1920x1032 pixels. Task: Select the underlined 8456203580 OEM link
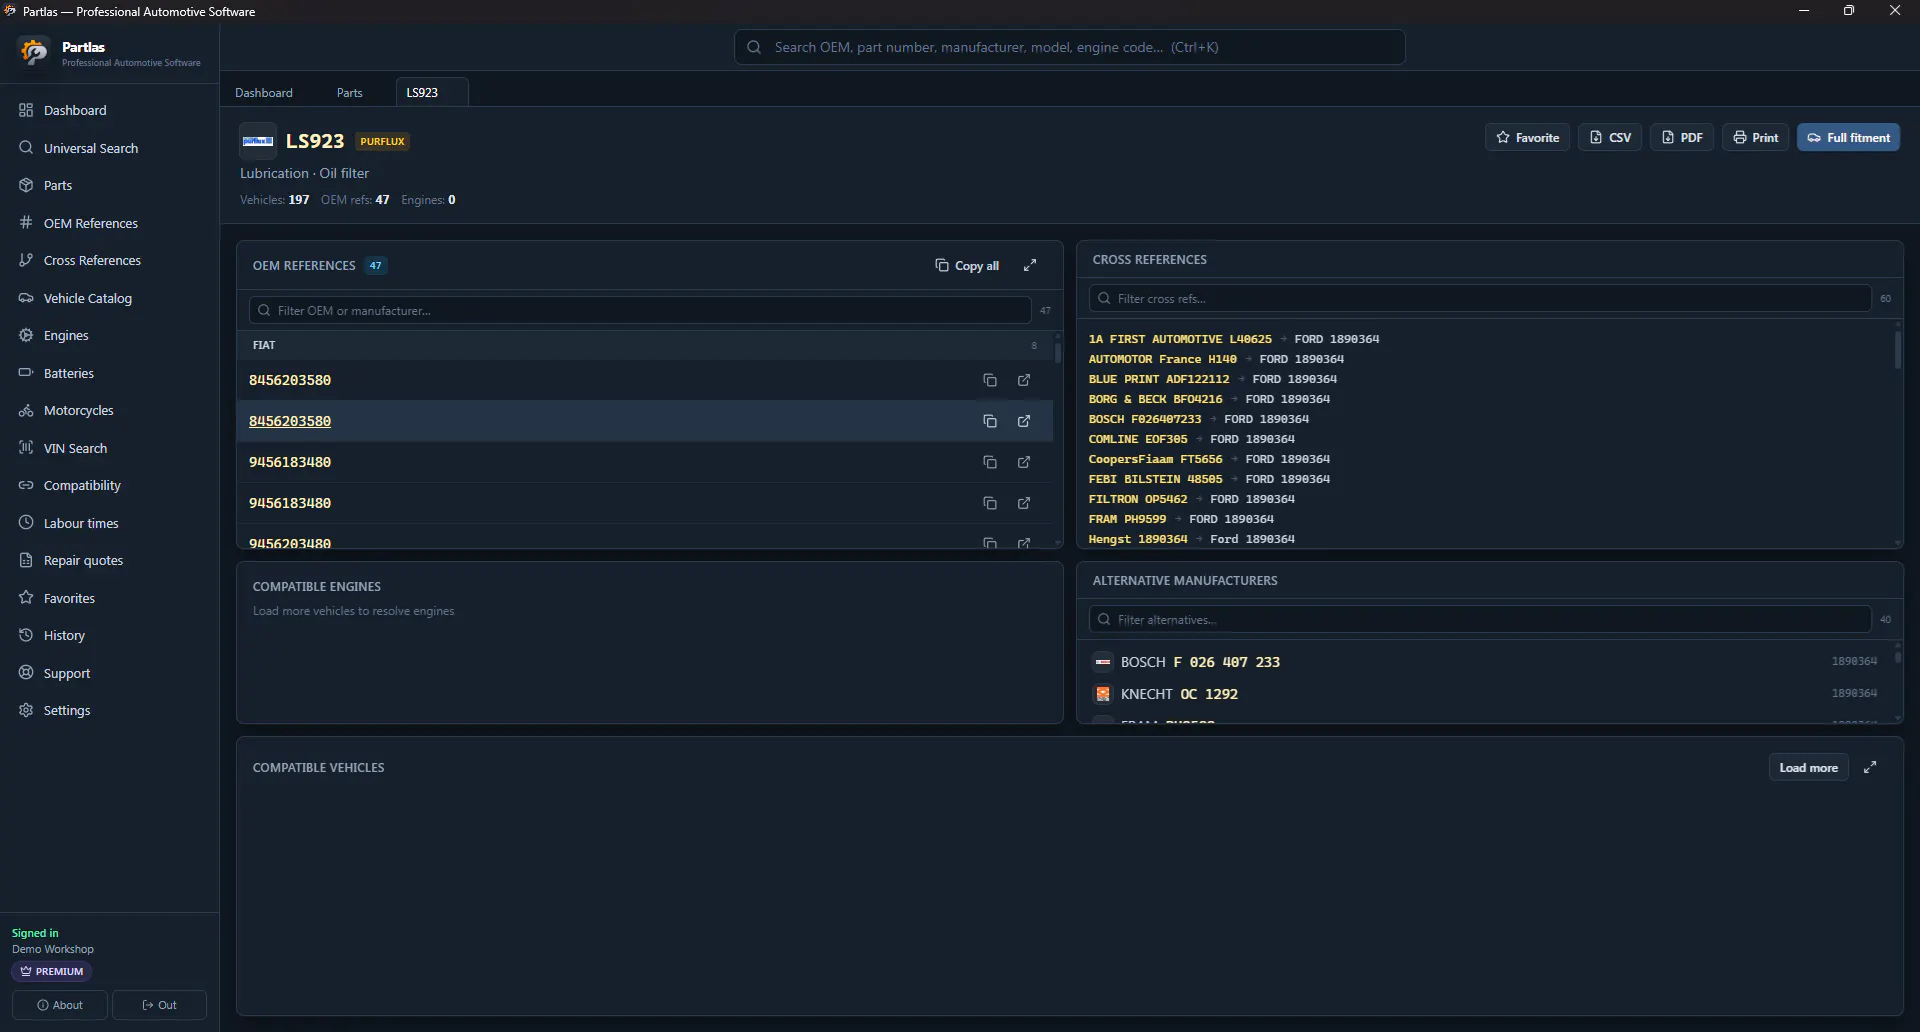[x=290, y=421]
